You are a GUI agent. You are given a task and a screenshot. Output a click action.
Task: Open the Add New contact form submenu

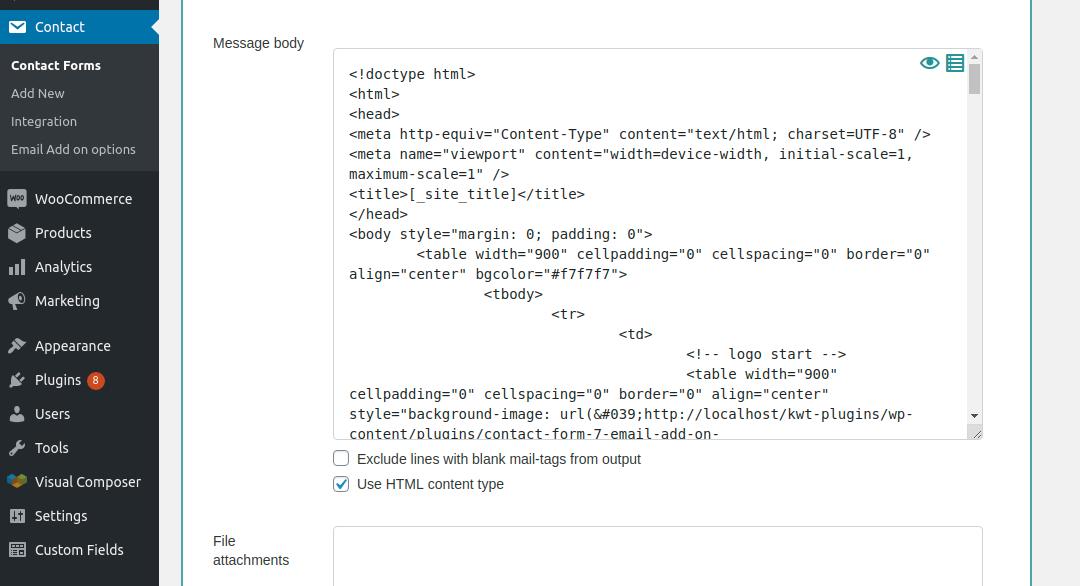pyautogui.click(x=38, y=93)
